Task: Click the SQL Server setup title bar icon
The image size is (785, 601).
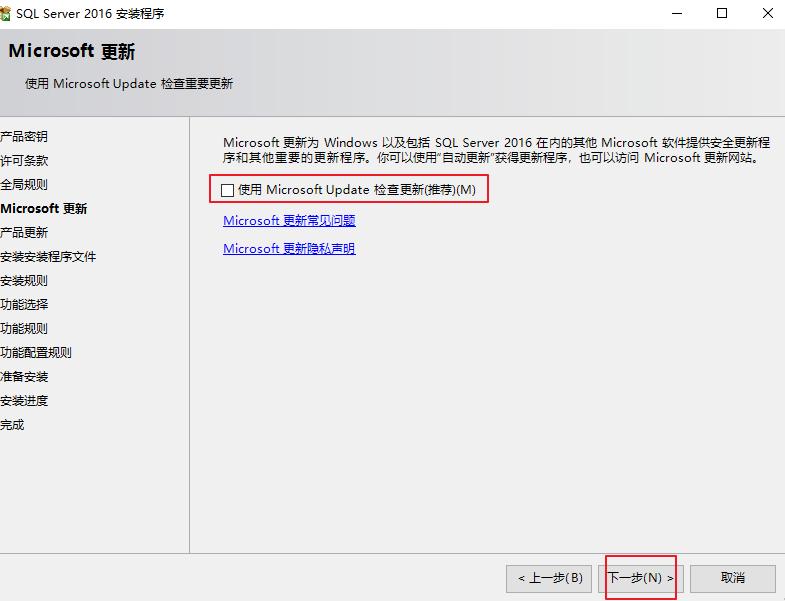Action: [5, 14]
